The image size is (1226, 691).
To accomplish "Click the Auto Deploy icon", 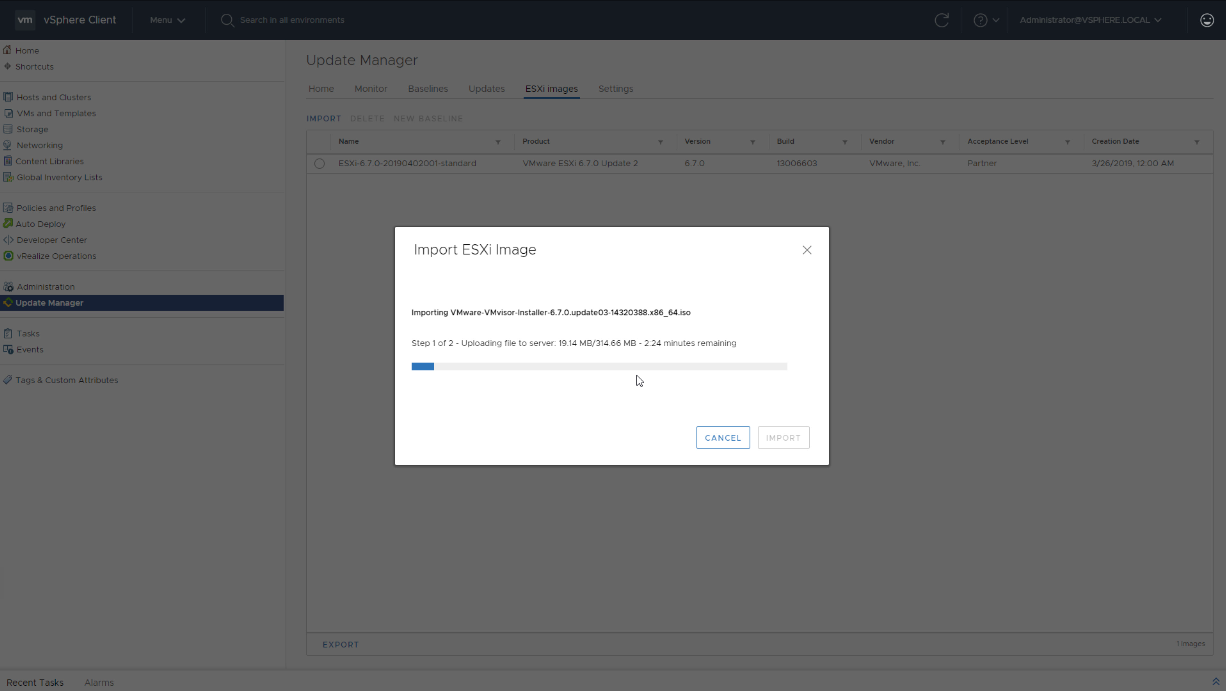I will point(8,224).
